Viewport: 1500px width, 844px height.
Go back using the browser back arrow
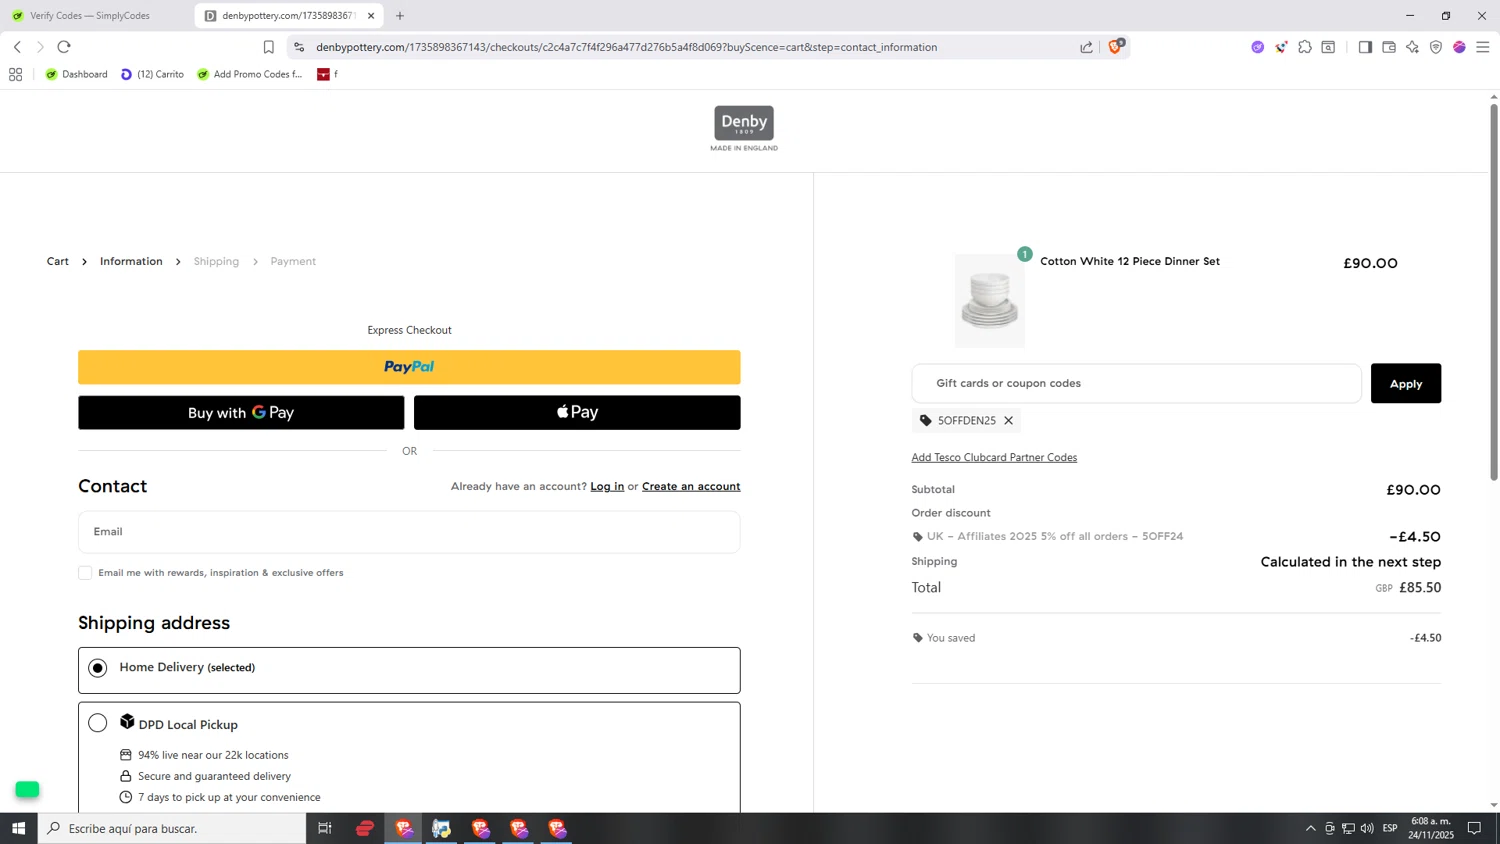17,47
